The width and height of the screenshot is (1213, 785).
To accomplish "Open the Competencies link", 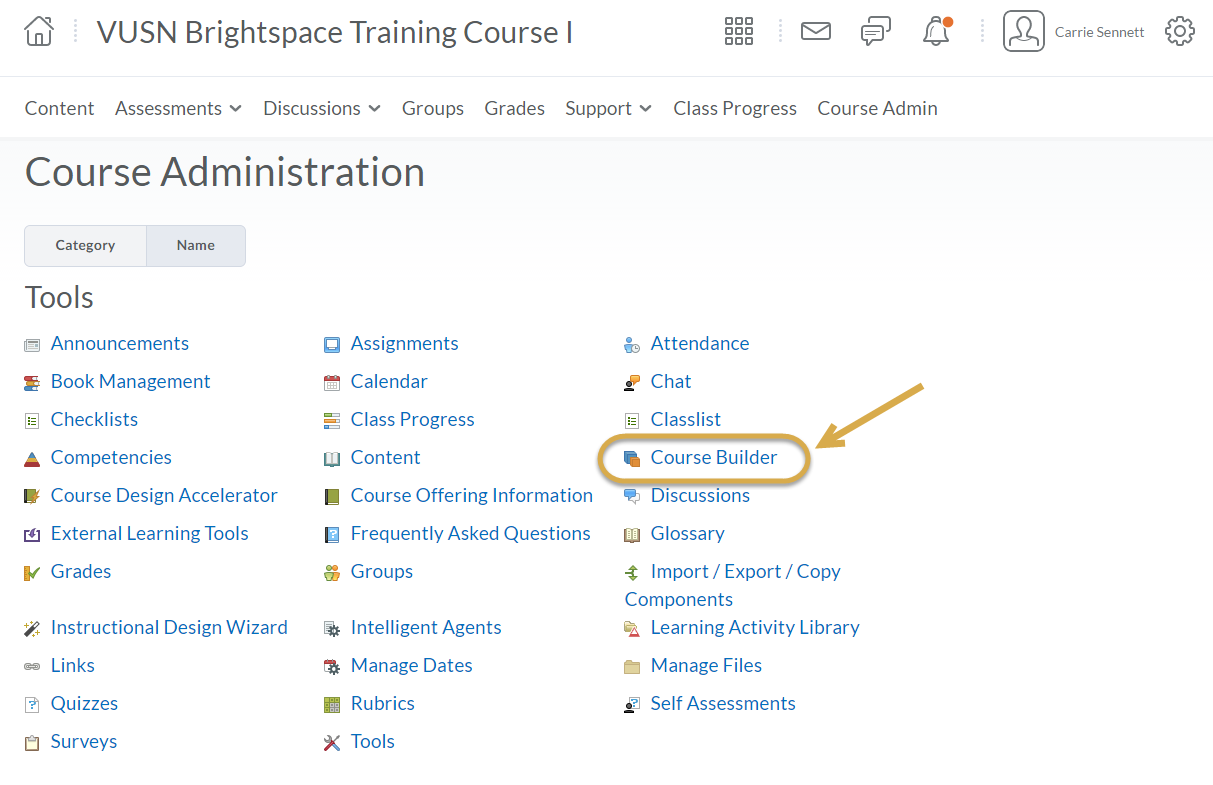I will [111, 457].
